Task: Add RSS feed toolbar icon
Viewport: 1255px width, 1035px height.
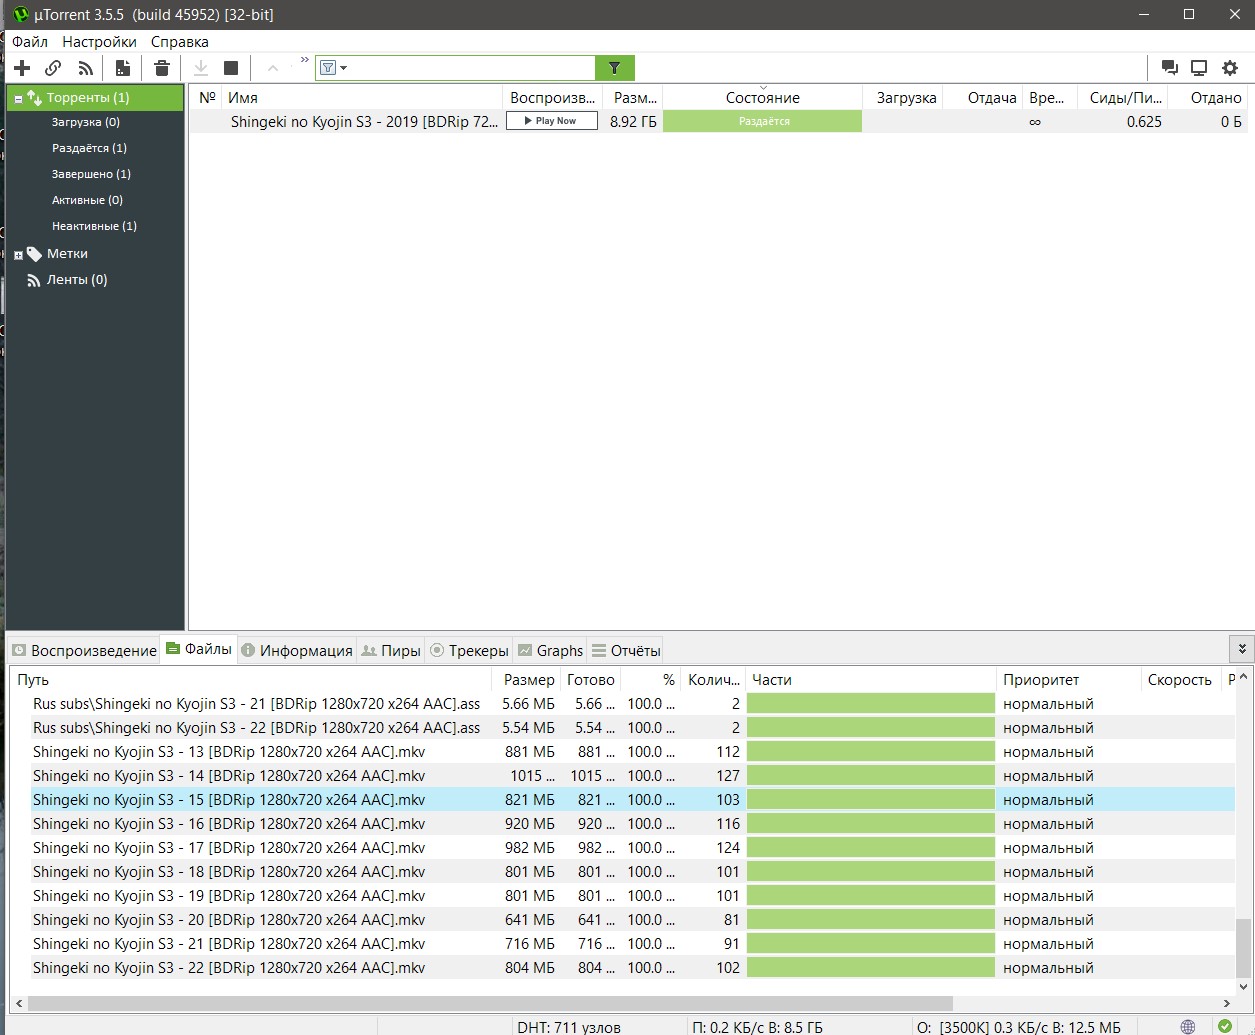Action: point(86,68)
